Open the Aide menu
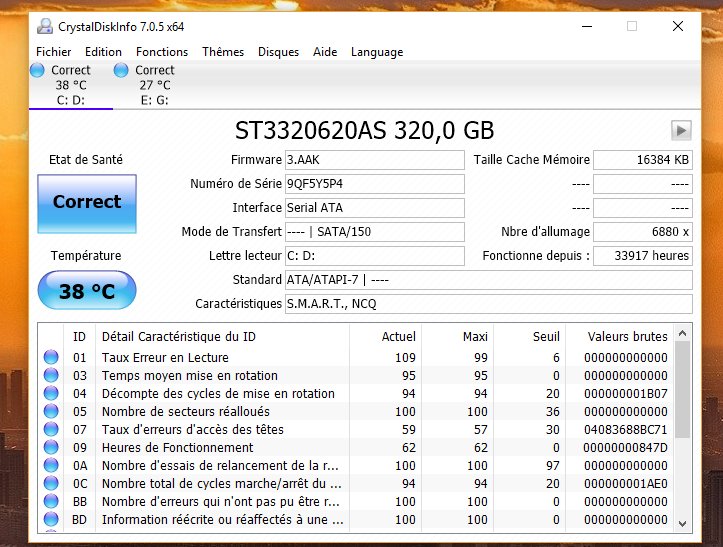723x547 pixels. [x=325, y=52]
